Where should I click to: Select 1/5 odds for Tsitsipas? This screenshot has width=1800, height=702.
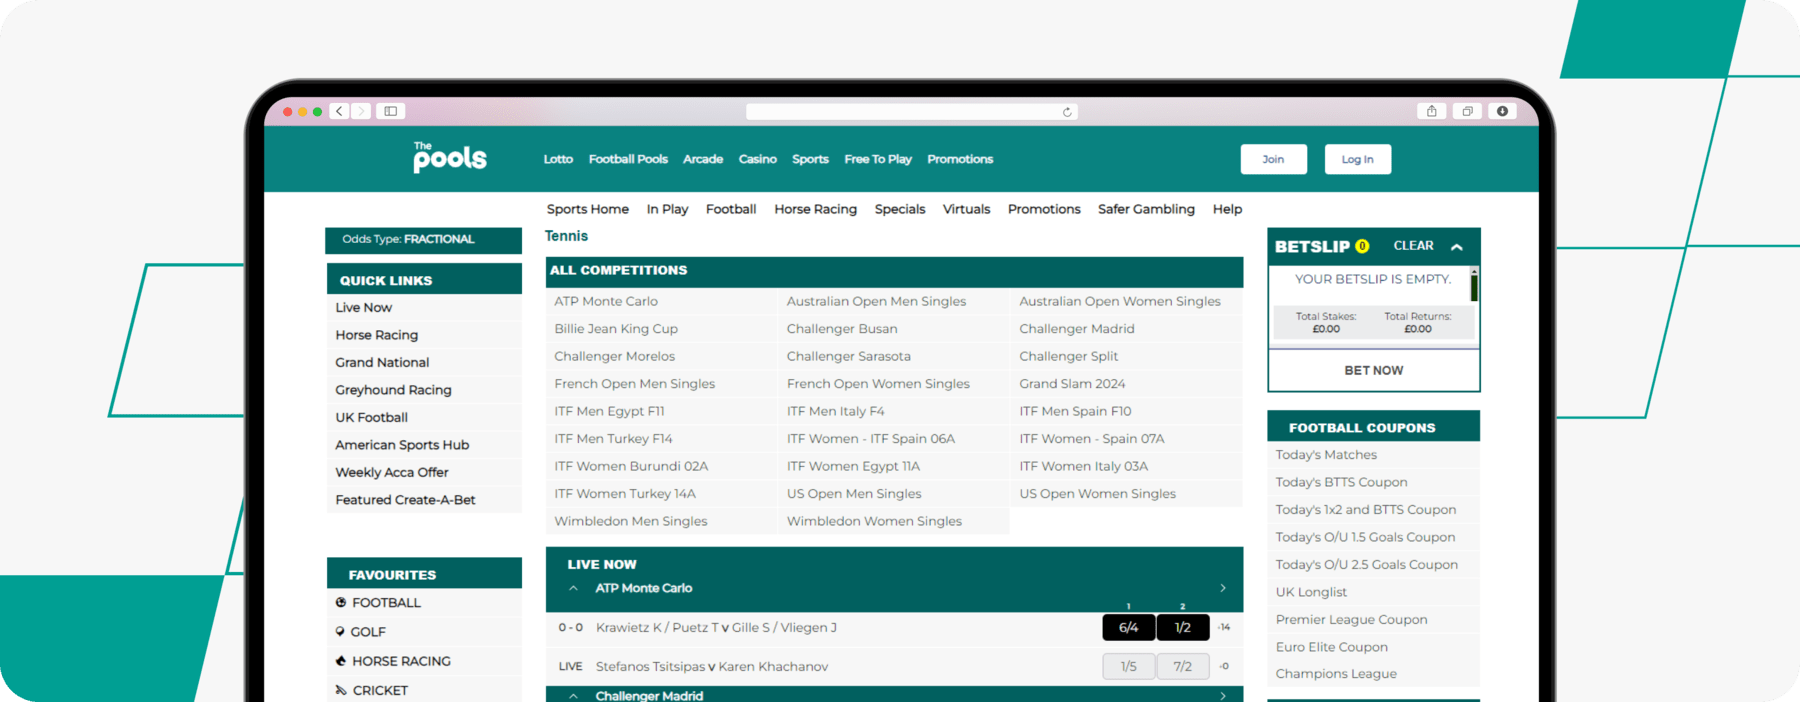[1128, 666]
